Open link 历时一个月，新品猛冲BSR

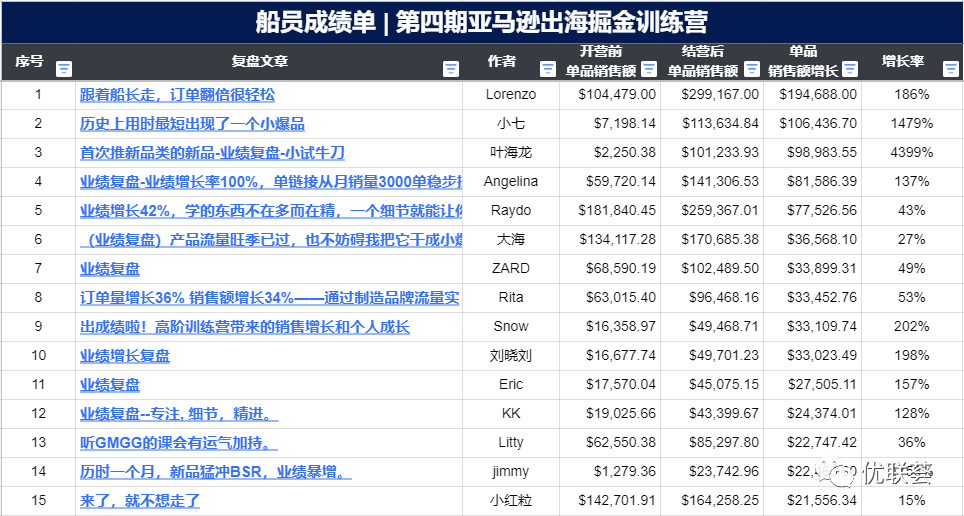(x=216, y=472)
